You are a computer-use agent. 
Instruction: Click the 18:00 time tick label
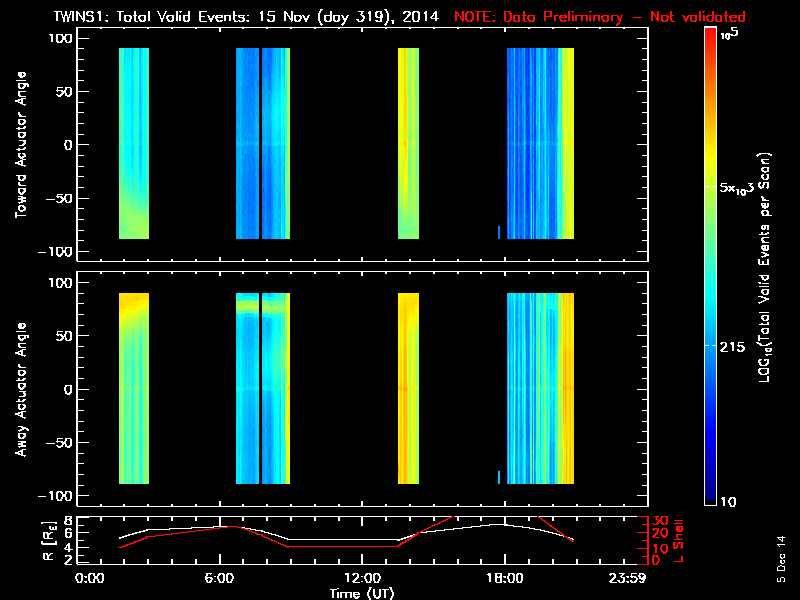point(504,578)
